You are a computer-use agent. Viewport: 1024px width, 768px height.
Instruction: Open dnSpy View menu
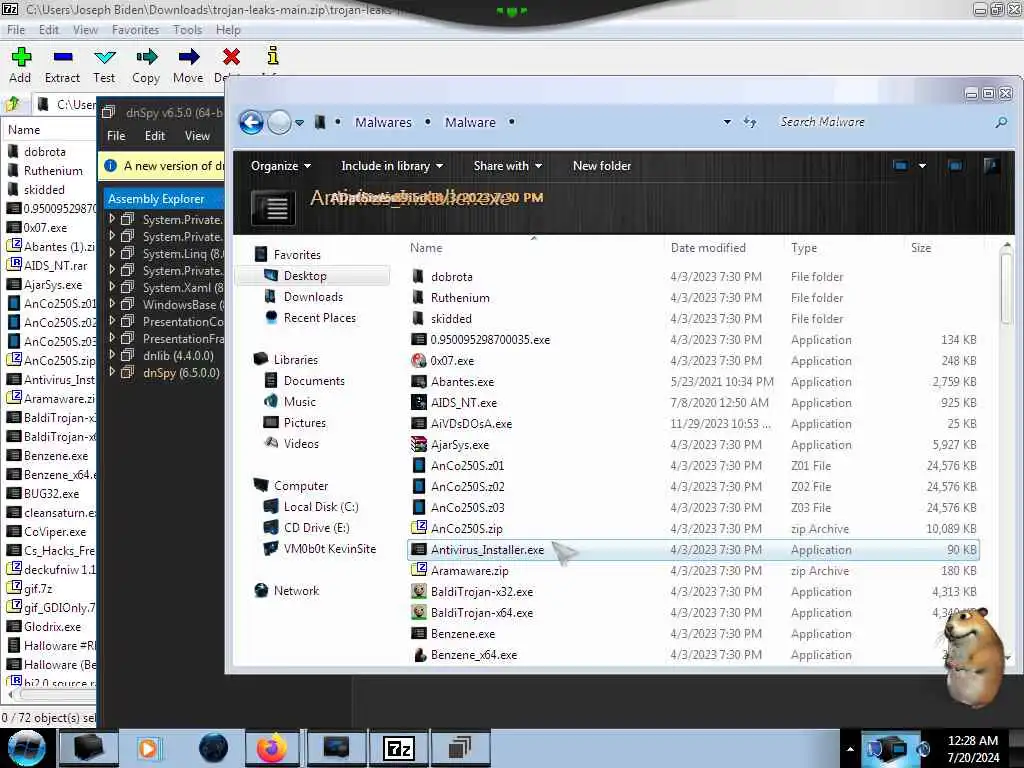click(197, 136)
